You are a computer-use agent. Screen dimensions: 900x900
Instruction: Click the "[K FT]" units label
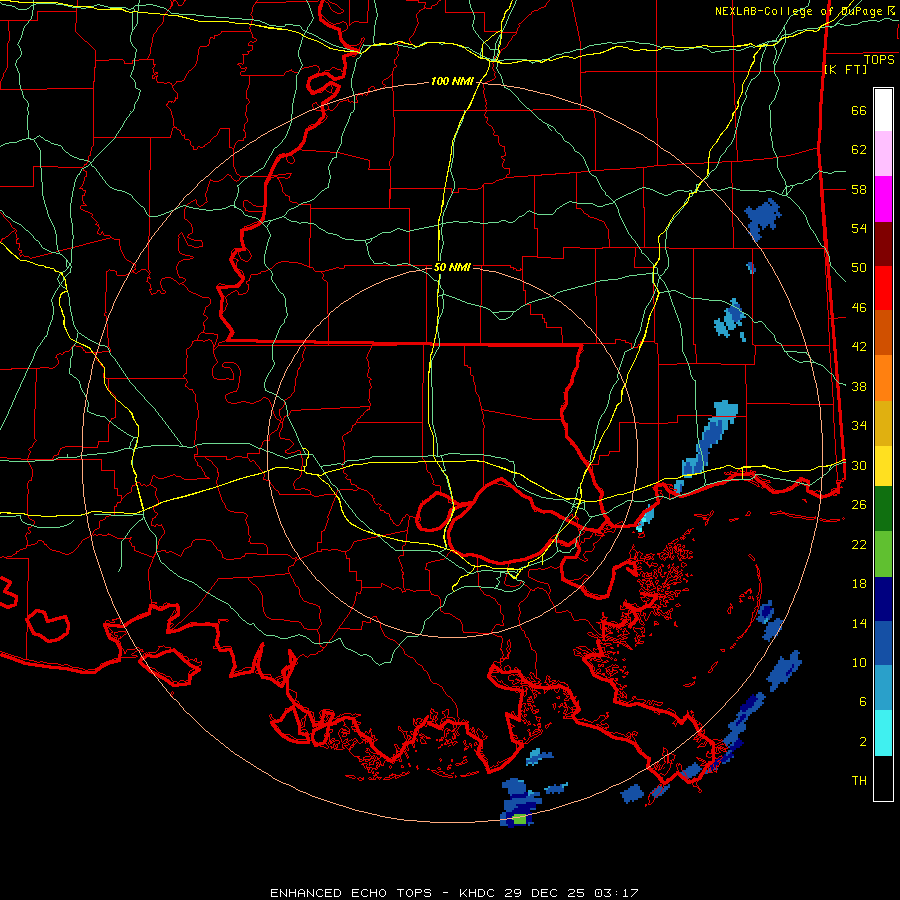pos(845,69)
